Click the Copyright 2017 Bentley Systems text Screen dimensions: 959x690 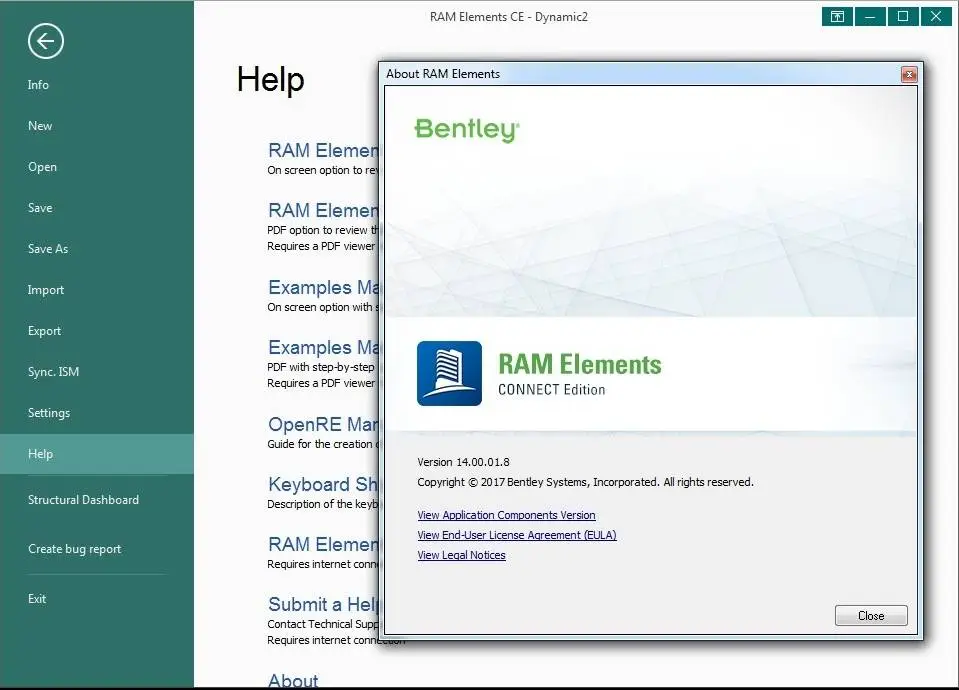(585, 483)
